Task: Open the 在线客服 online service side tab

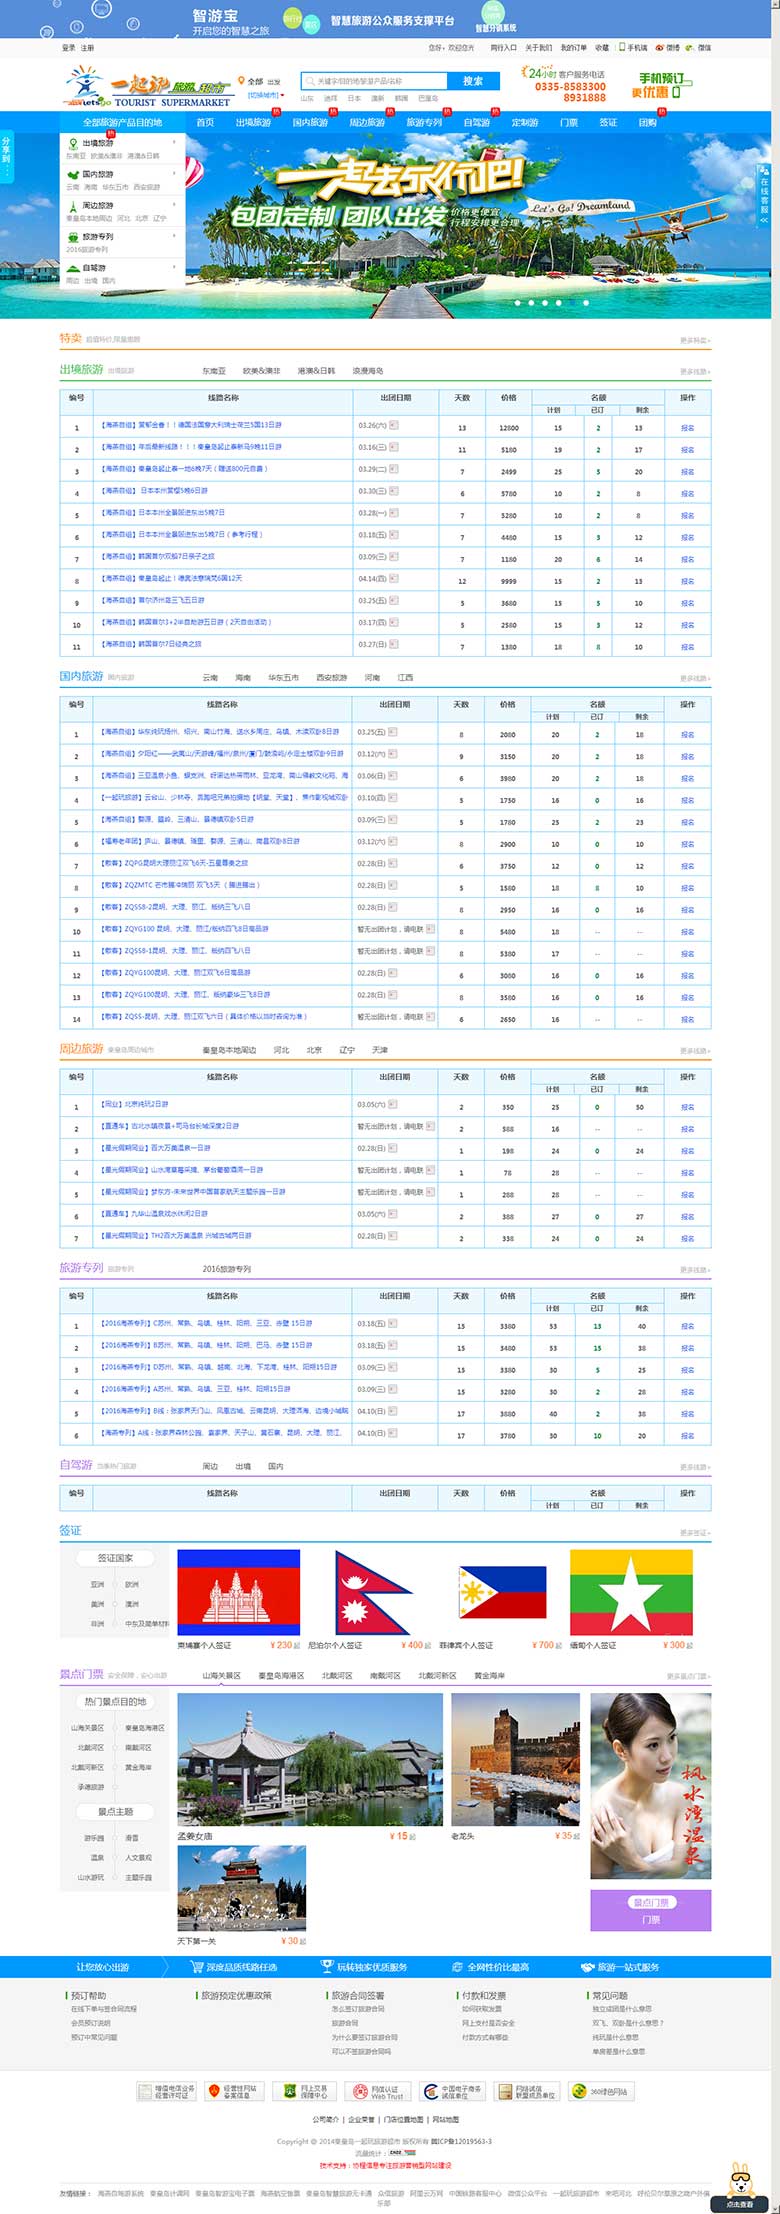Action: click(x=764, y=194)
